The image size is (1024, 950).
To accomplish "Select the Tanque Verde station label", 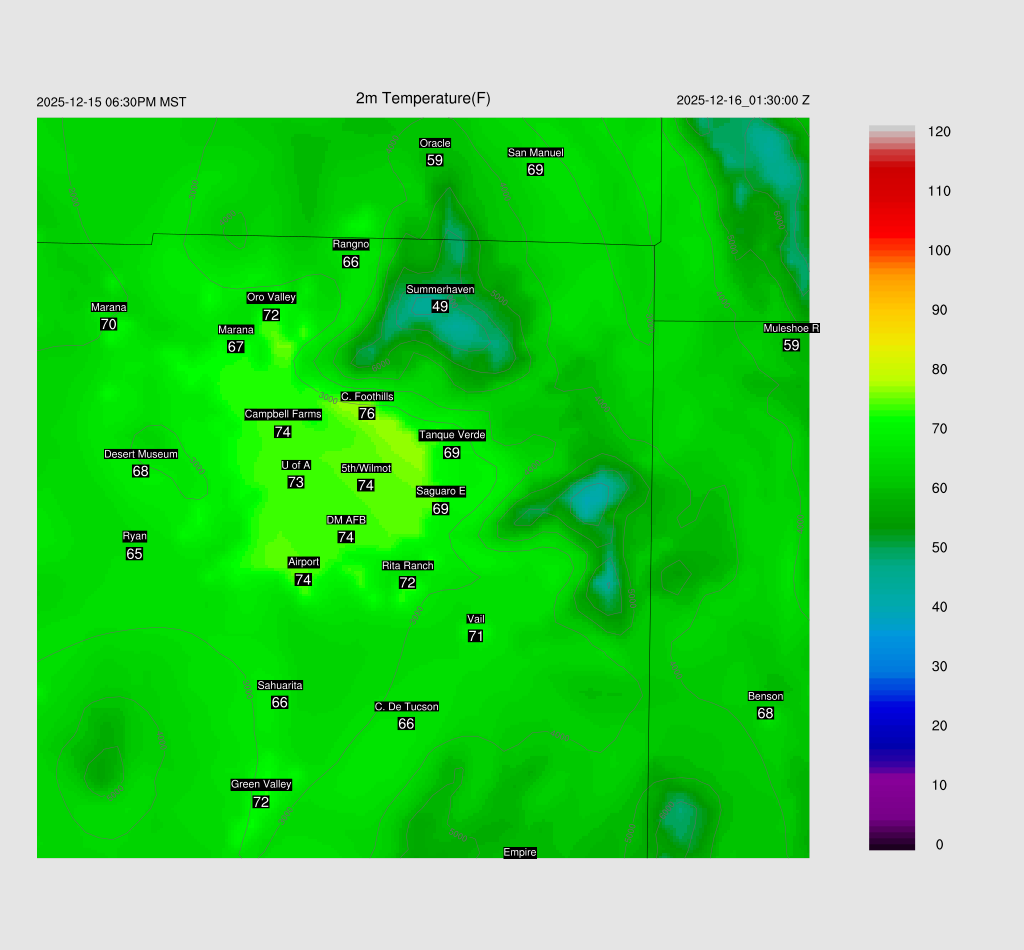I will click(452, 435).
